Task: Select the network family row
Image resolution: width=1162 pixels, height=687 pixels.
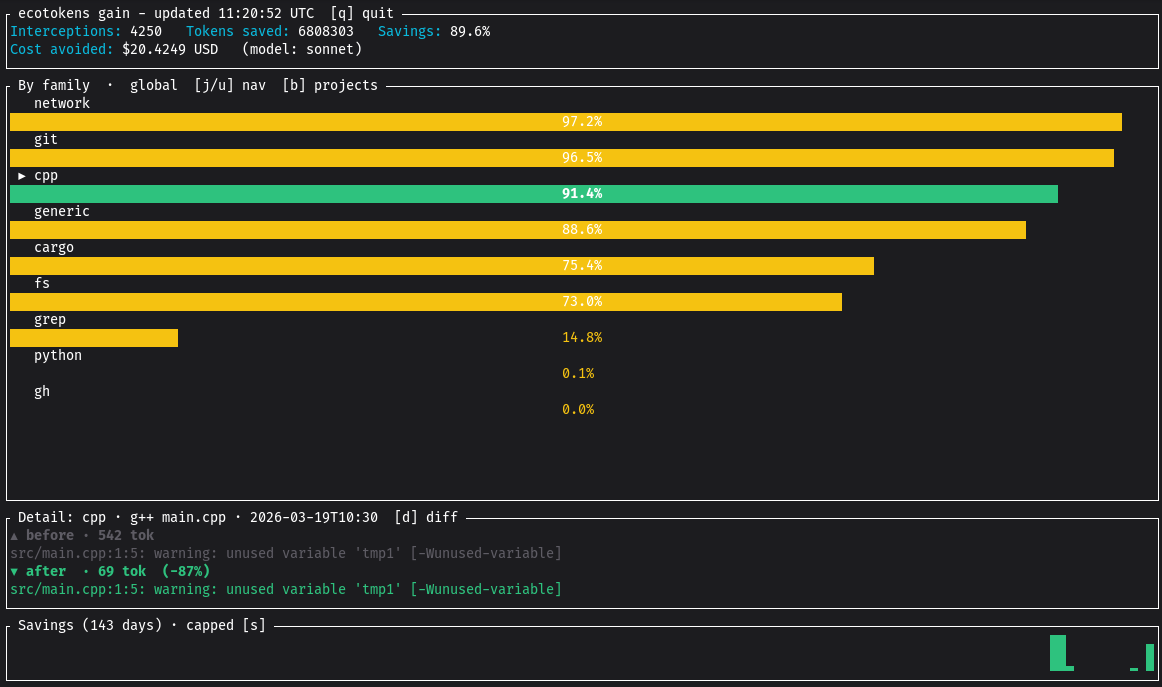Action: tap(62, 104)
